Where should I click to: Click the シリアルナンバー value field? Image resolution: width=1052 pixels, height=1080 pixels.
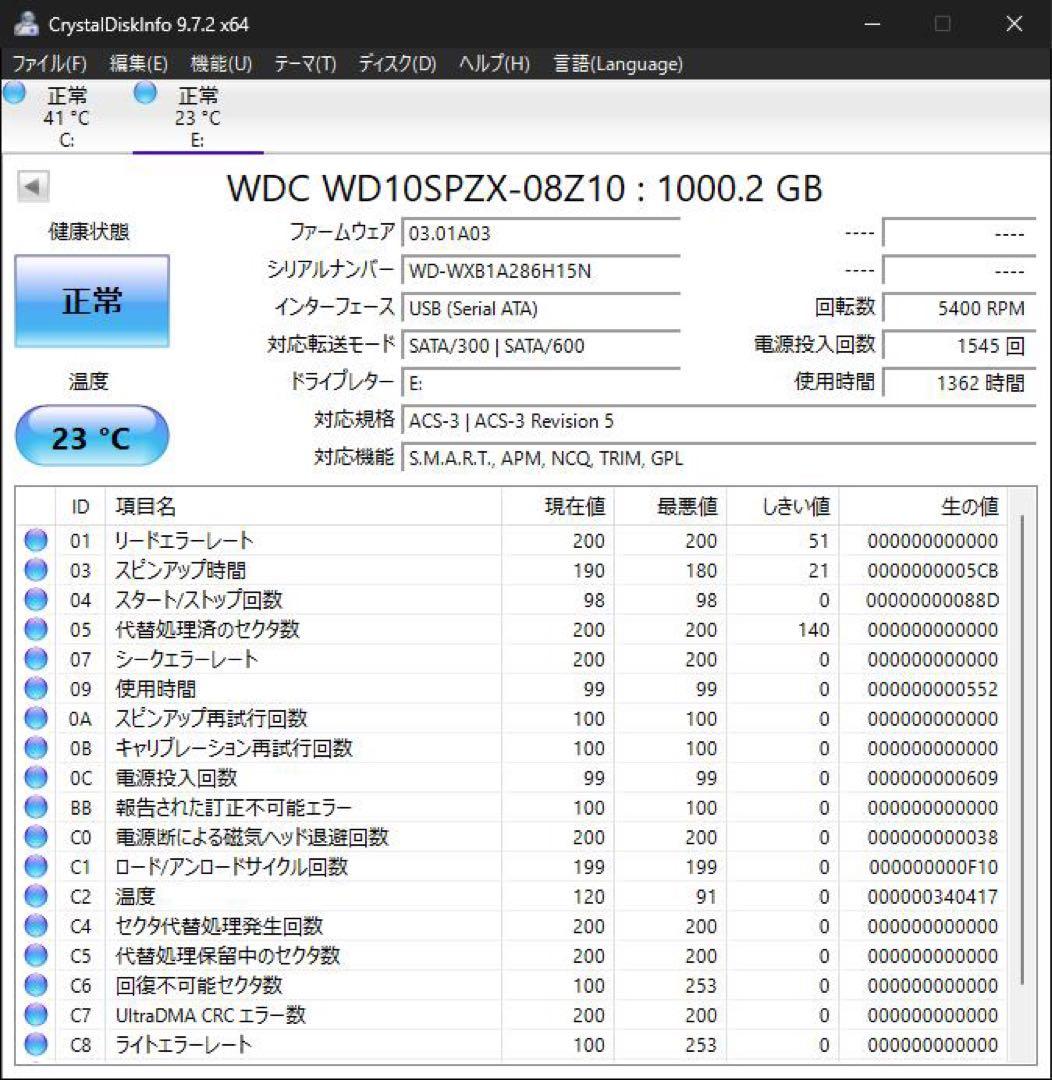tap(540, 270)
